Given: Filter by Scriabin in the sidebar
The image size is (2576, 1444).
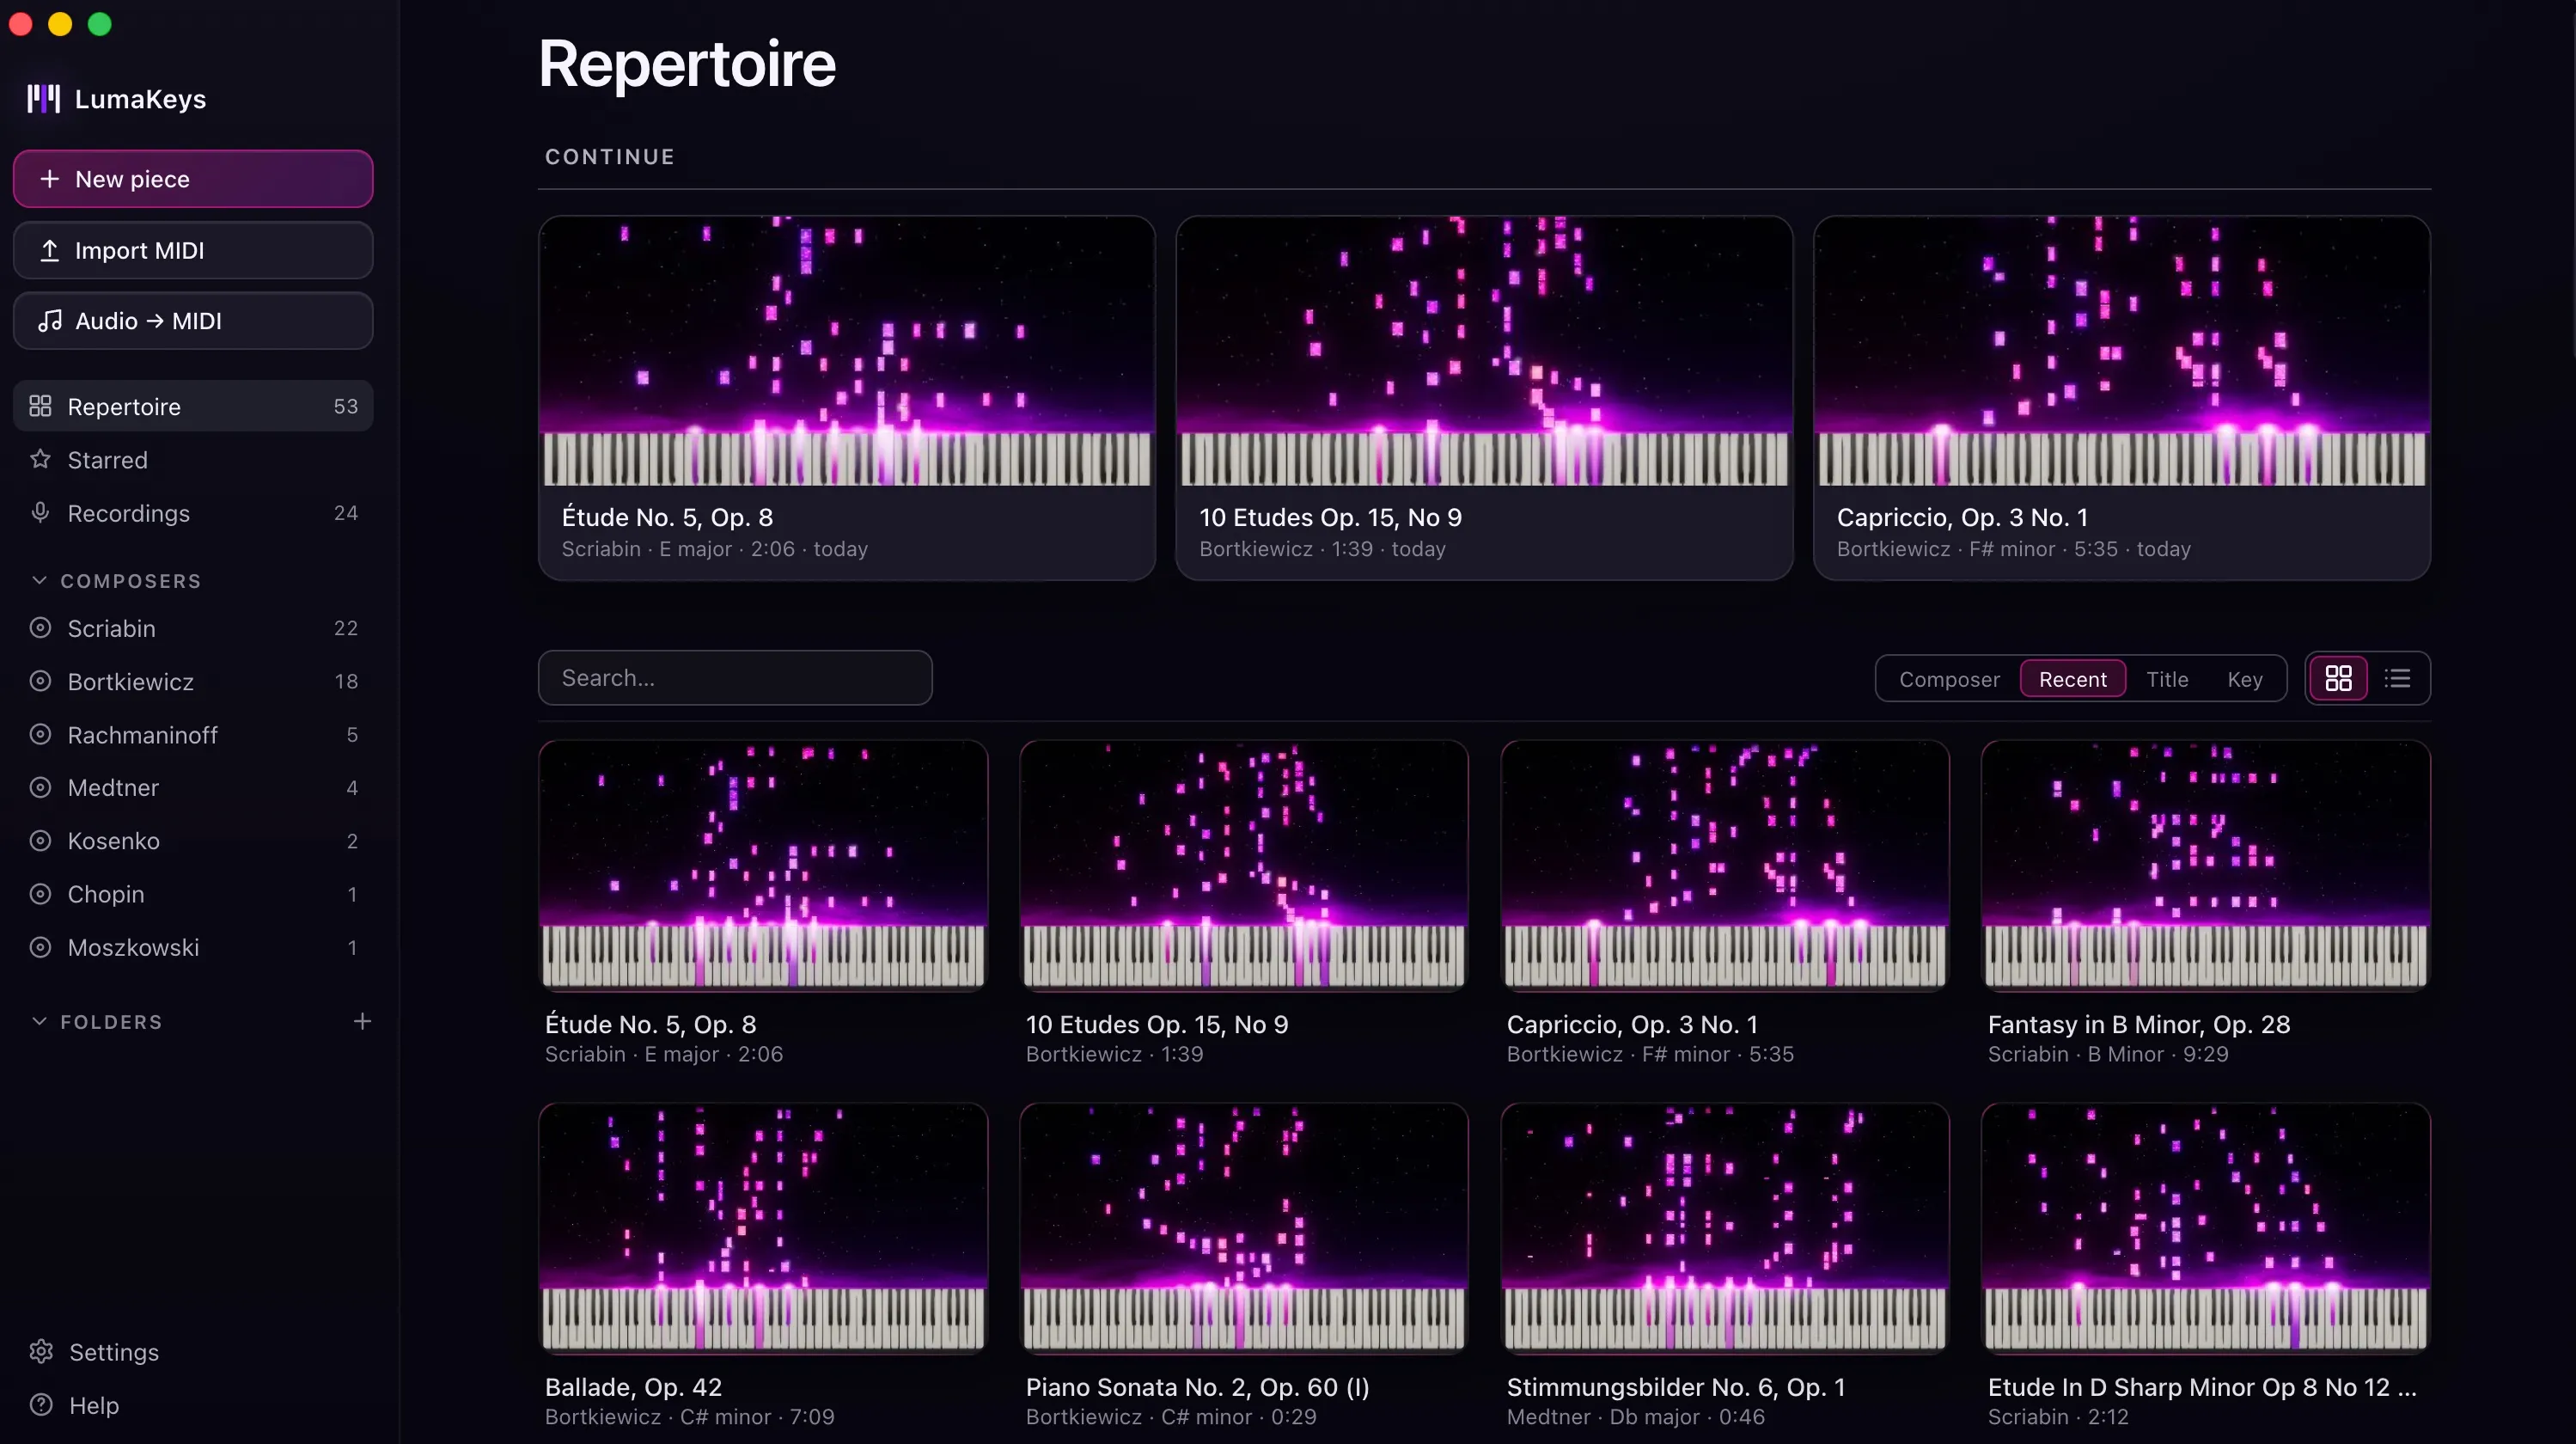Looking at the screenshot, I should click(x=193, y=628).
